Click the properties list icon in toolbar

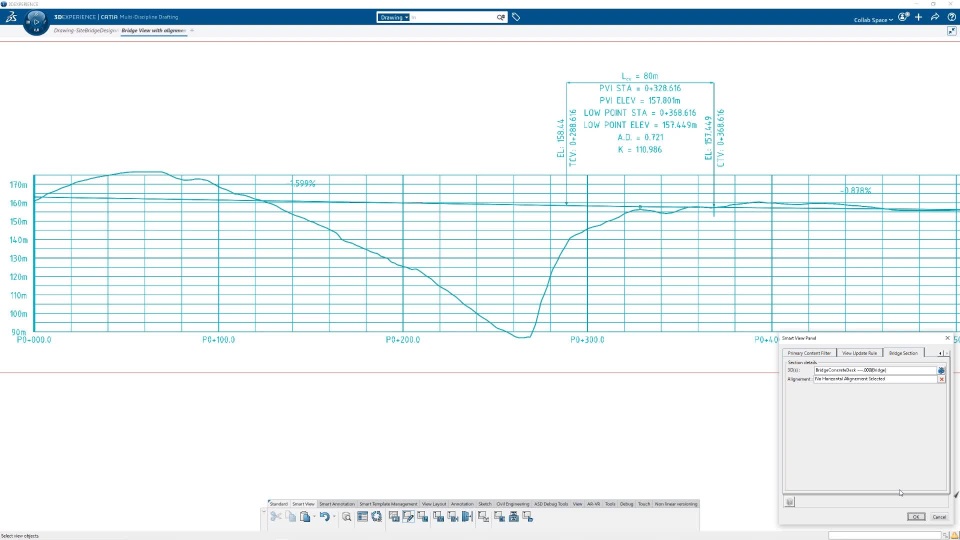(362, 517)
